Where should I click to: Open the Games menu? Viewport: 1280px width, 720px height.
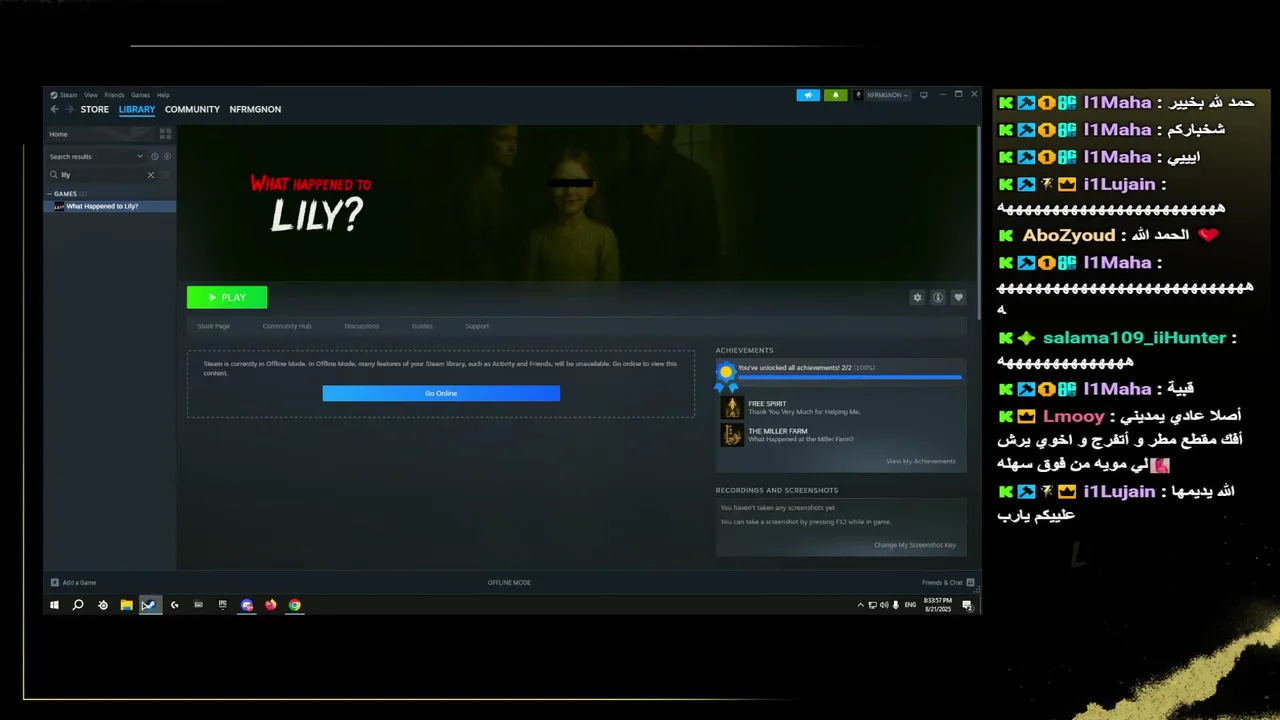click(x=140, y=95)
